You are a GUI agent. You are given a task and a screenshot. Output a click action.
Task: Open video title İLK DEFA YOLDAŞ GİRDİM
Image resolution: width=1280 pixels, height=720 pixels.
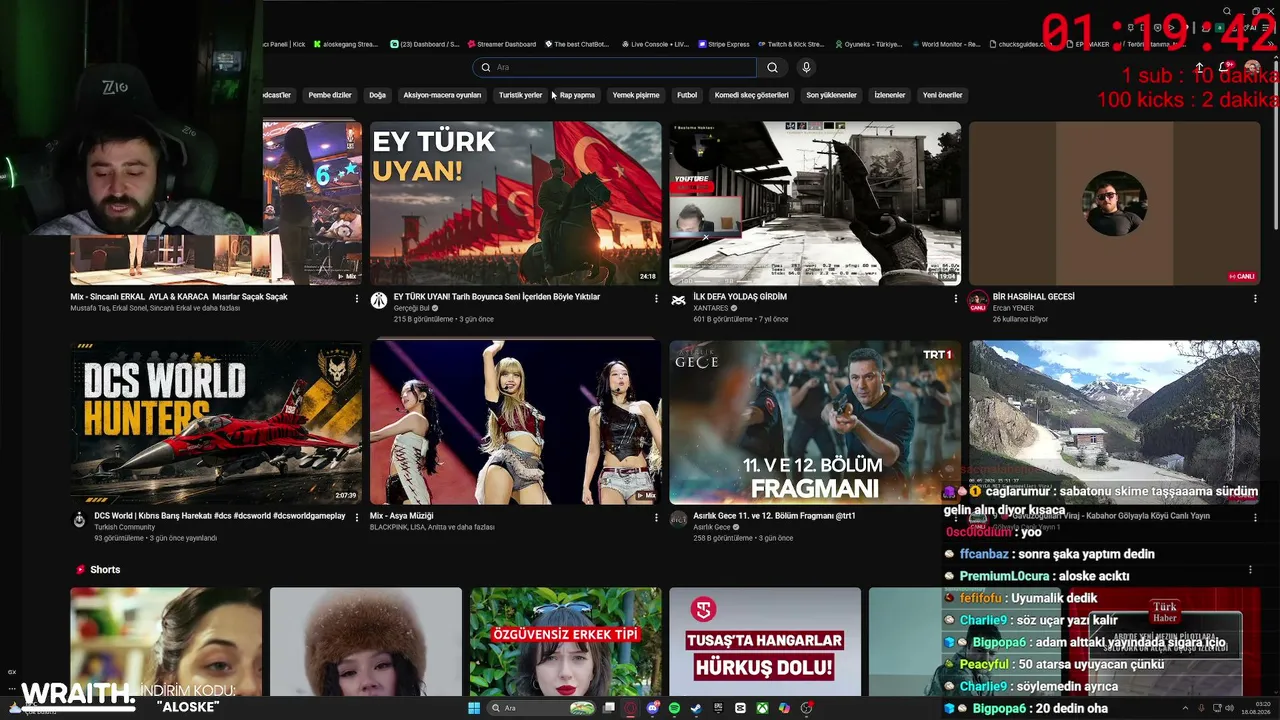pyautogui.click(x=741, y=297)
